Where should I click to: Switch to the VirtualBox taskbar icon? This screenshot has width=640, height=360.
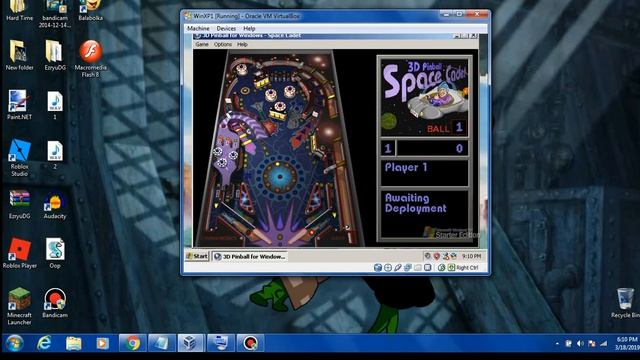tap(191, 343)
